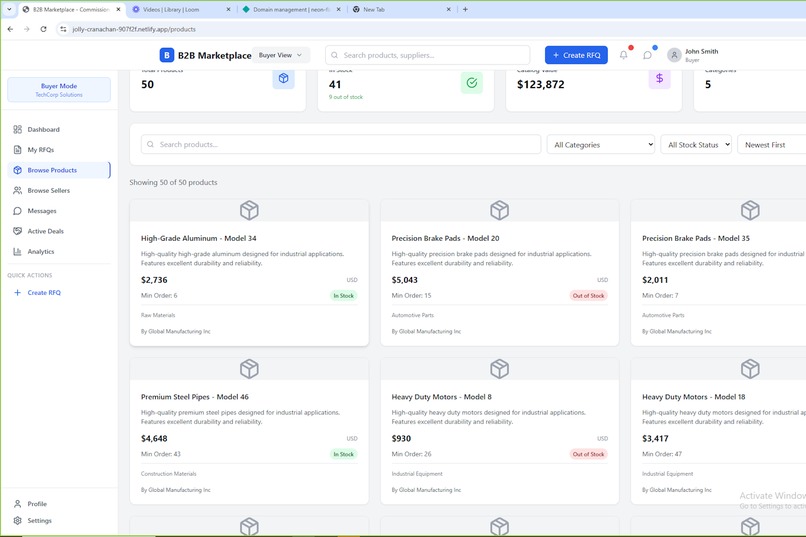Close the Domain management browser tab

pos(338,9)
